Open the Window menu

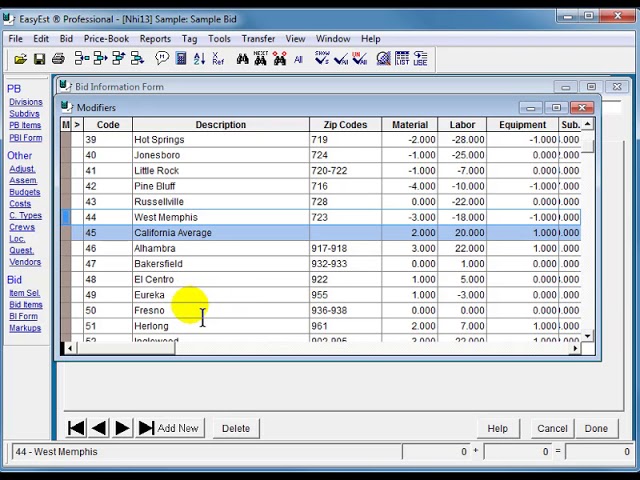(x=333, y=39)
